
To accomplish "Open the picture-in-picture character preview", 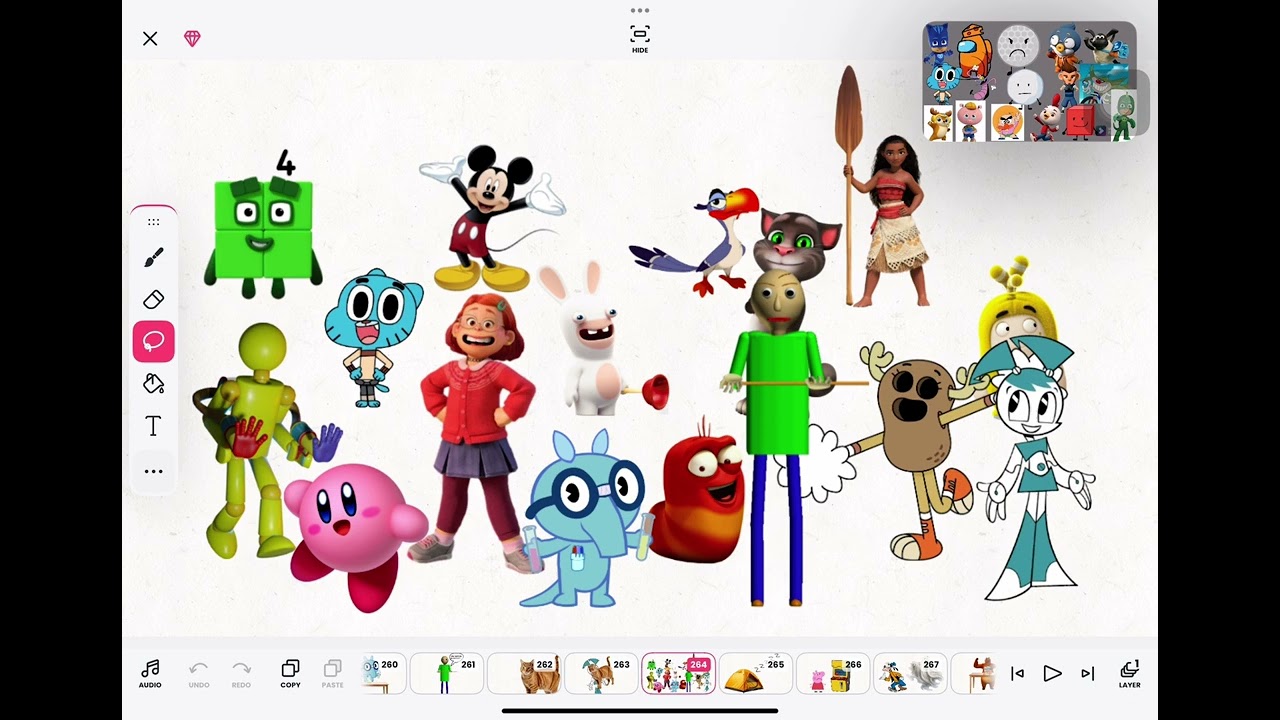I will 1029,81.
